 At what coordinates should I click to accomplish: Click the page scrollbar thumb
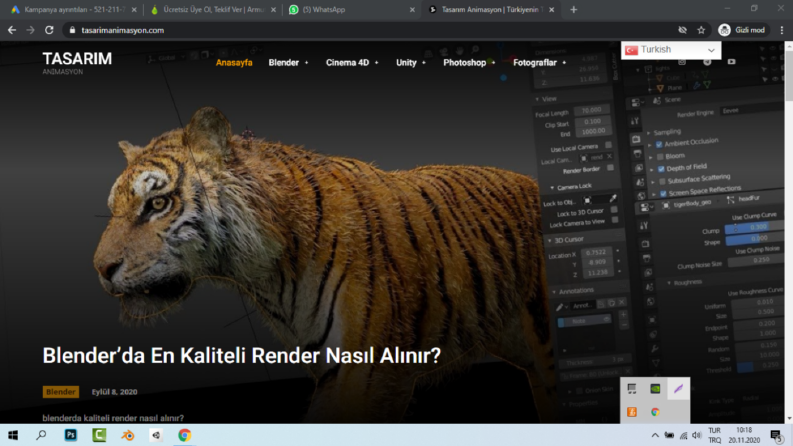coord(789,75)
